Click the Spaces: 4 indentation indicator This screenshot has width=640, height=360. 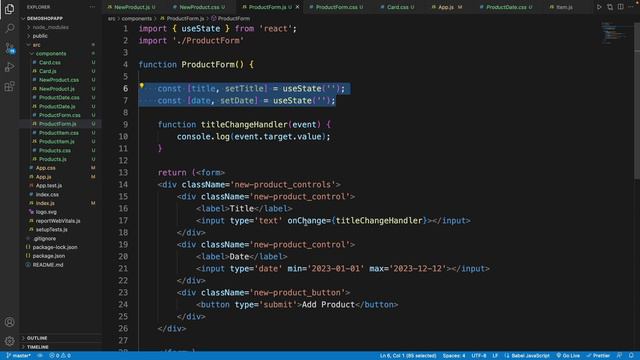tap(454, 356)
